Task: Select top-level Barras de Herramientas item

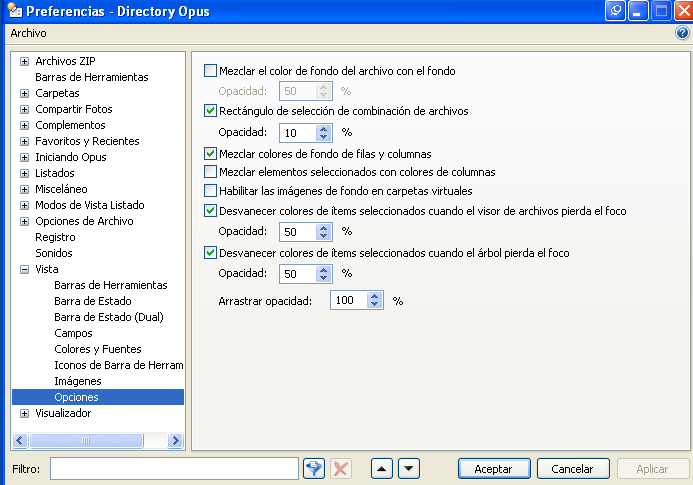Action: (91, 77)
